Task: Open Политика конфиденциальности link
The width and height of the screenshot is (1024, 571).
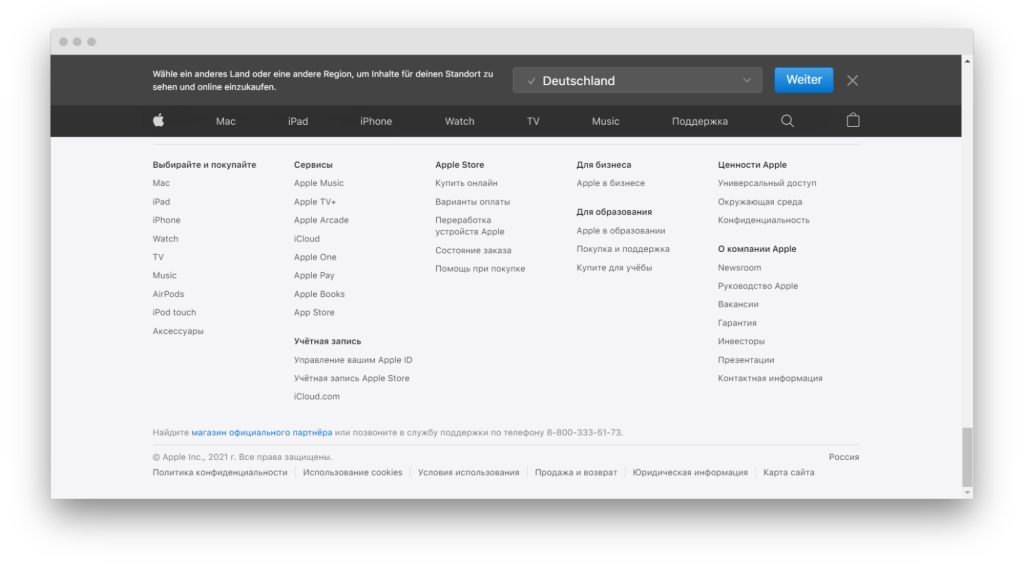Action: pos(219,473)
